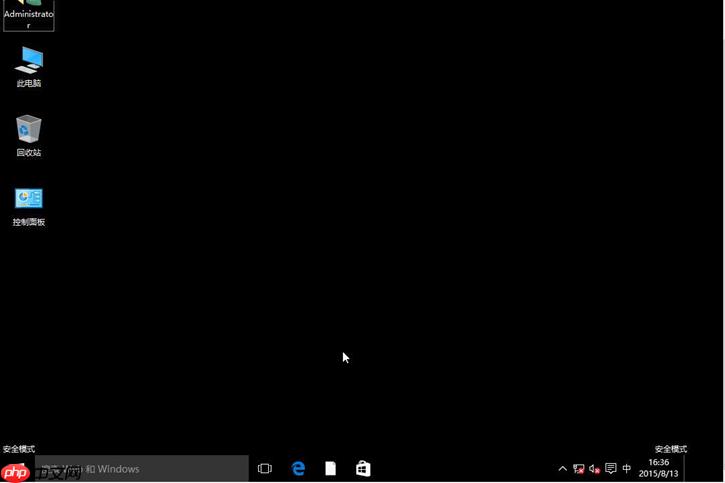
Task: Toggle the 中 input method indicator
Action: pyautogui.click(x=627, y=468)
